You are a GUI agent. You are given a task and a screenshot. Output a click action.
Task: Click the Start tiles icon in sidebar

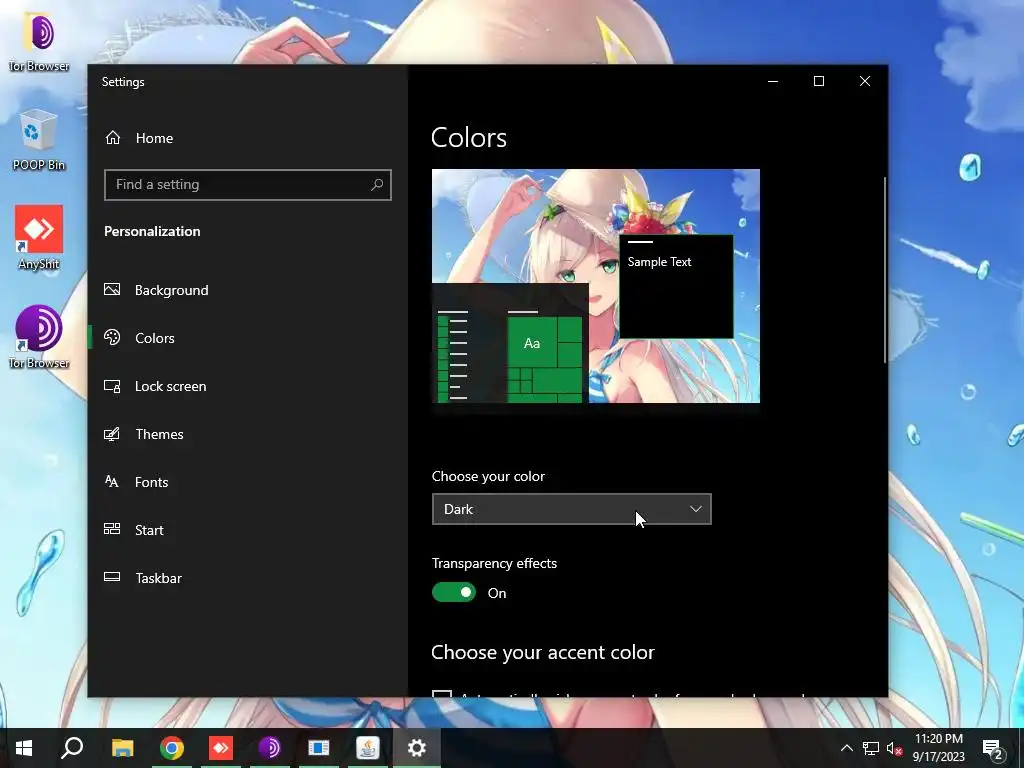click(x=112, y=530)
